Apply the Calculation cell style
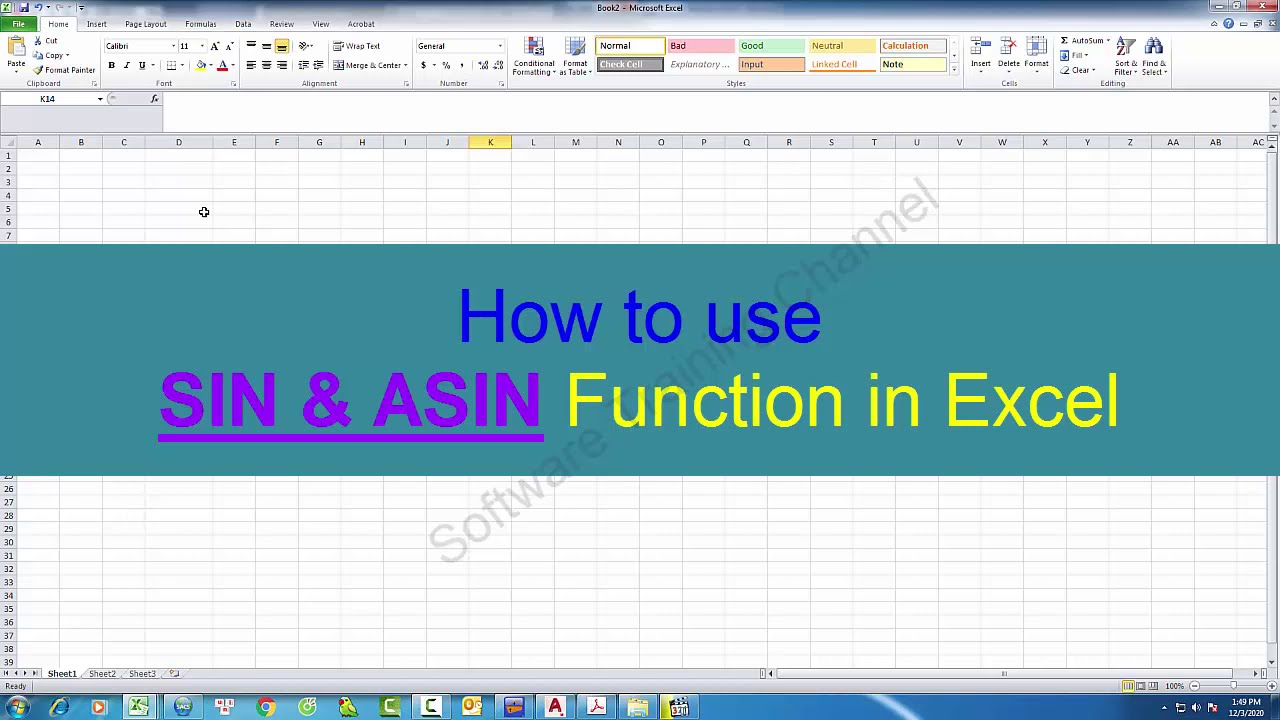The image size is (1280, 720). tap(912, 46)
